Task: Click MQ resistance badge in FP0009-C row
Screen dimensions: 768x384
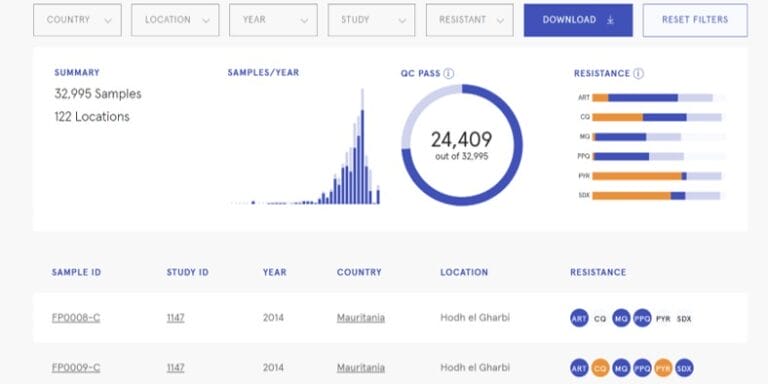Action: pyautogui.click(x=621, y=368)
